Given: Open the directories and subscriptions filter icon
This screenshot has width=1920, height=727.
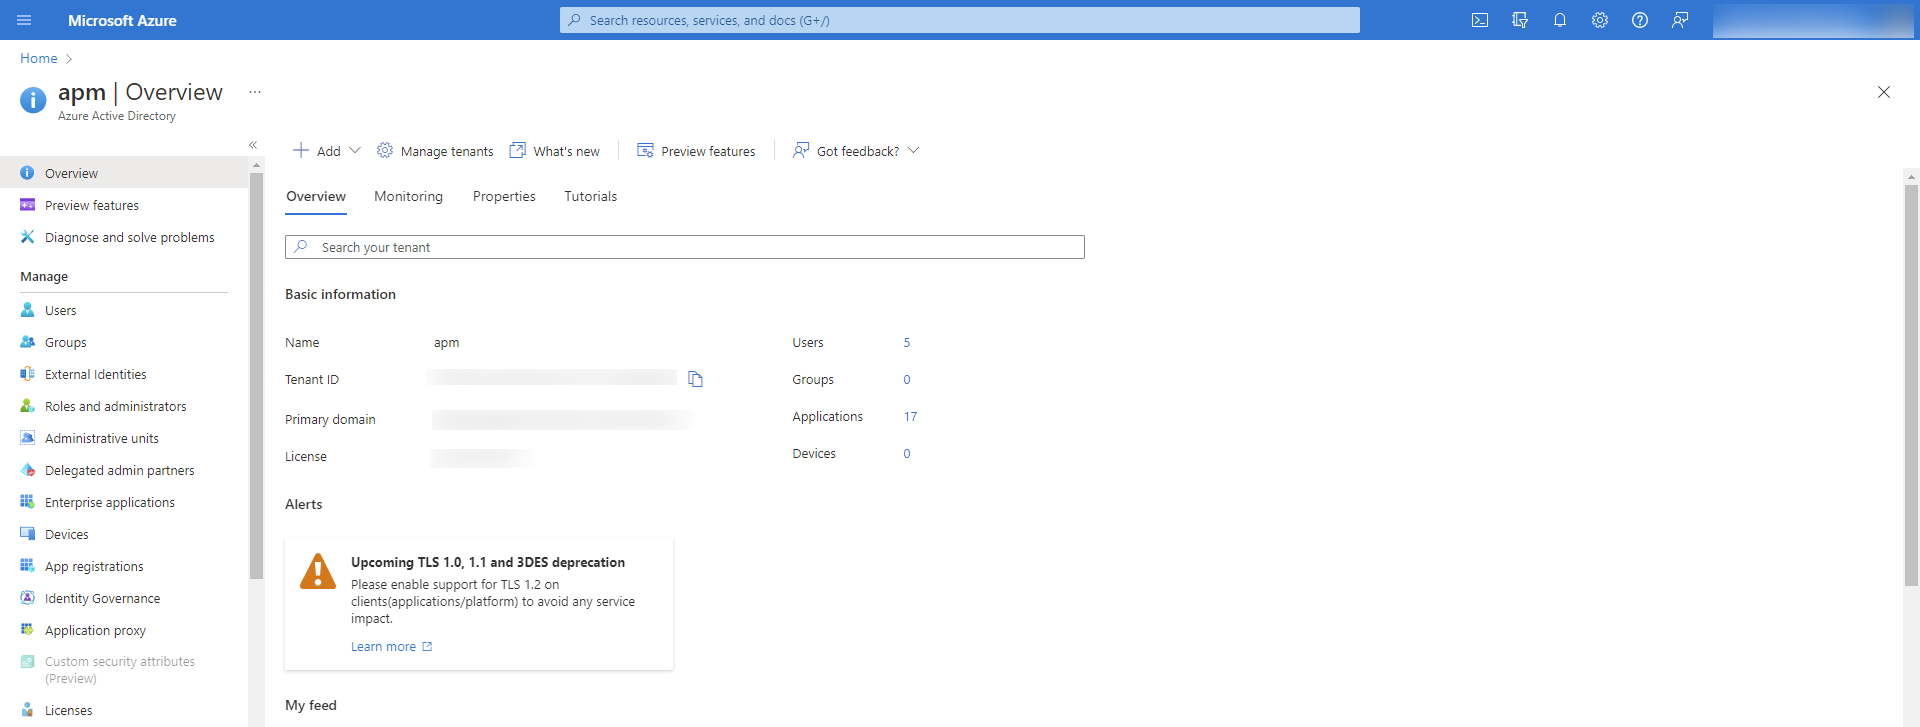Looking at the screenshot, I should click(x=1520, y=20).
